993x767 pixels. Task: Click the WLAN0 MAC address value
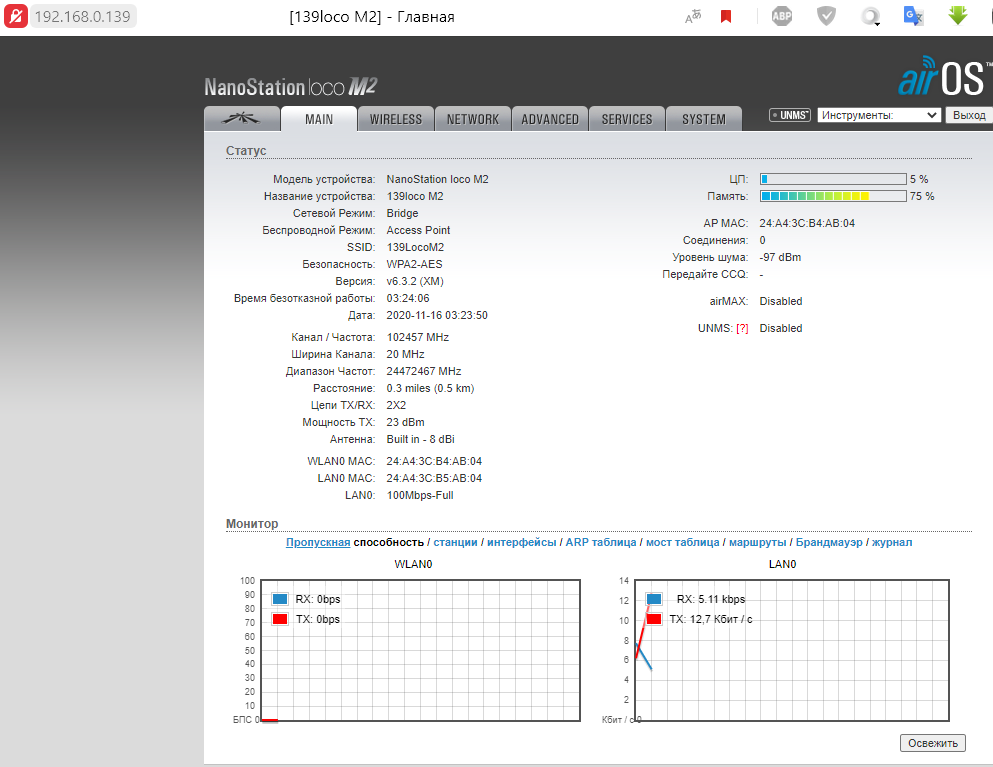434,461
